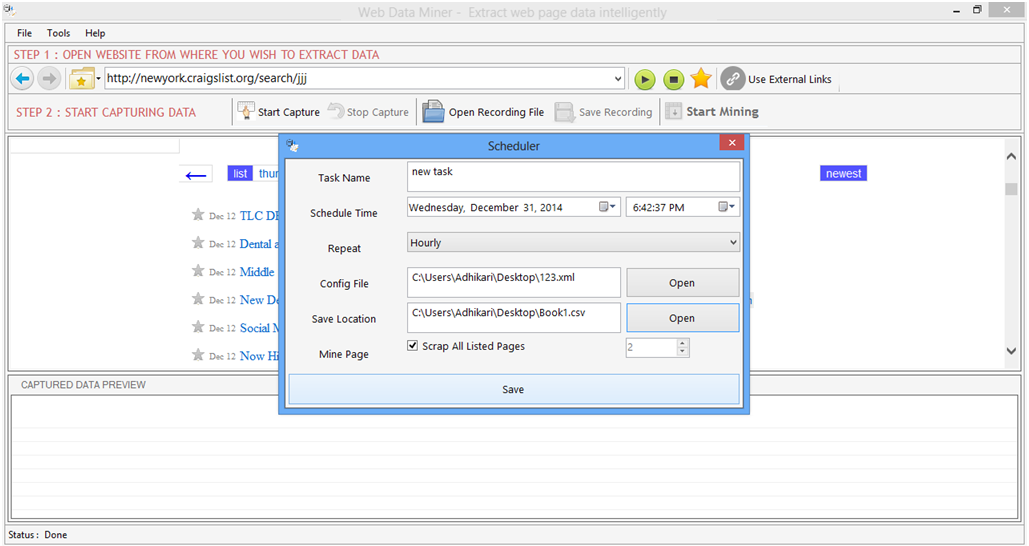Click the stop loading icon in toolbar
The width and height of the screenshot is (1029, 546).
tap(674, 79)
